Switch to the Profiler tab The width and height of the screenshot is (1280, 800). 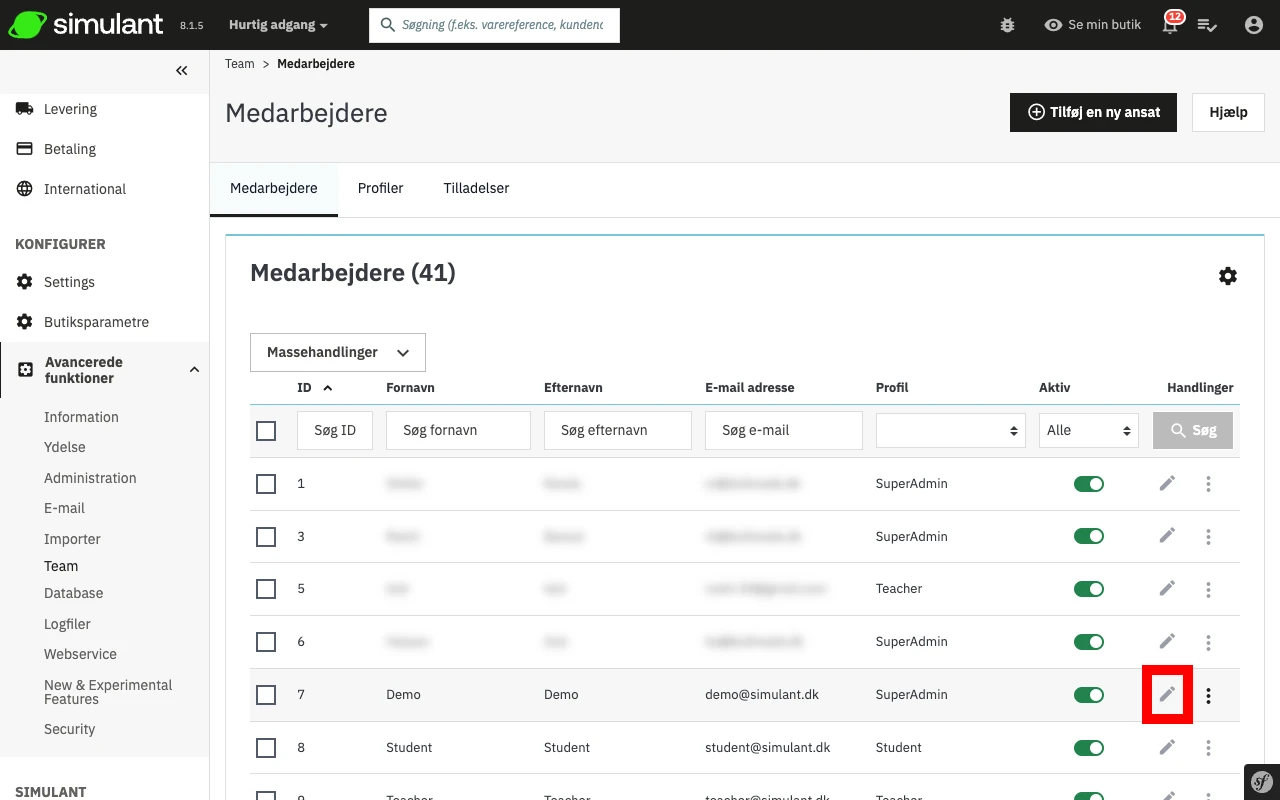[x=380, y=188]
